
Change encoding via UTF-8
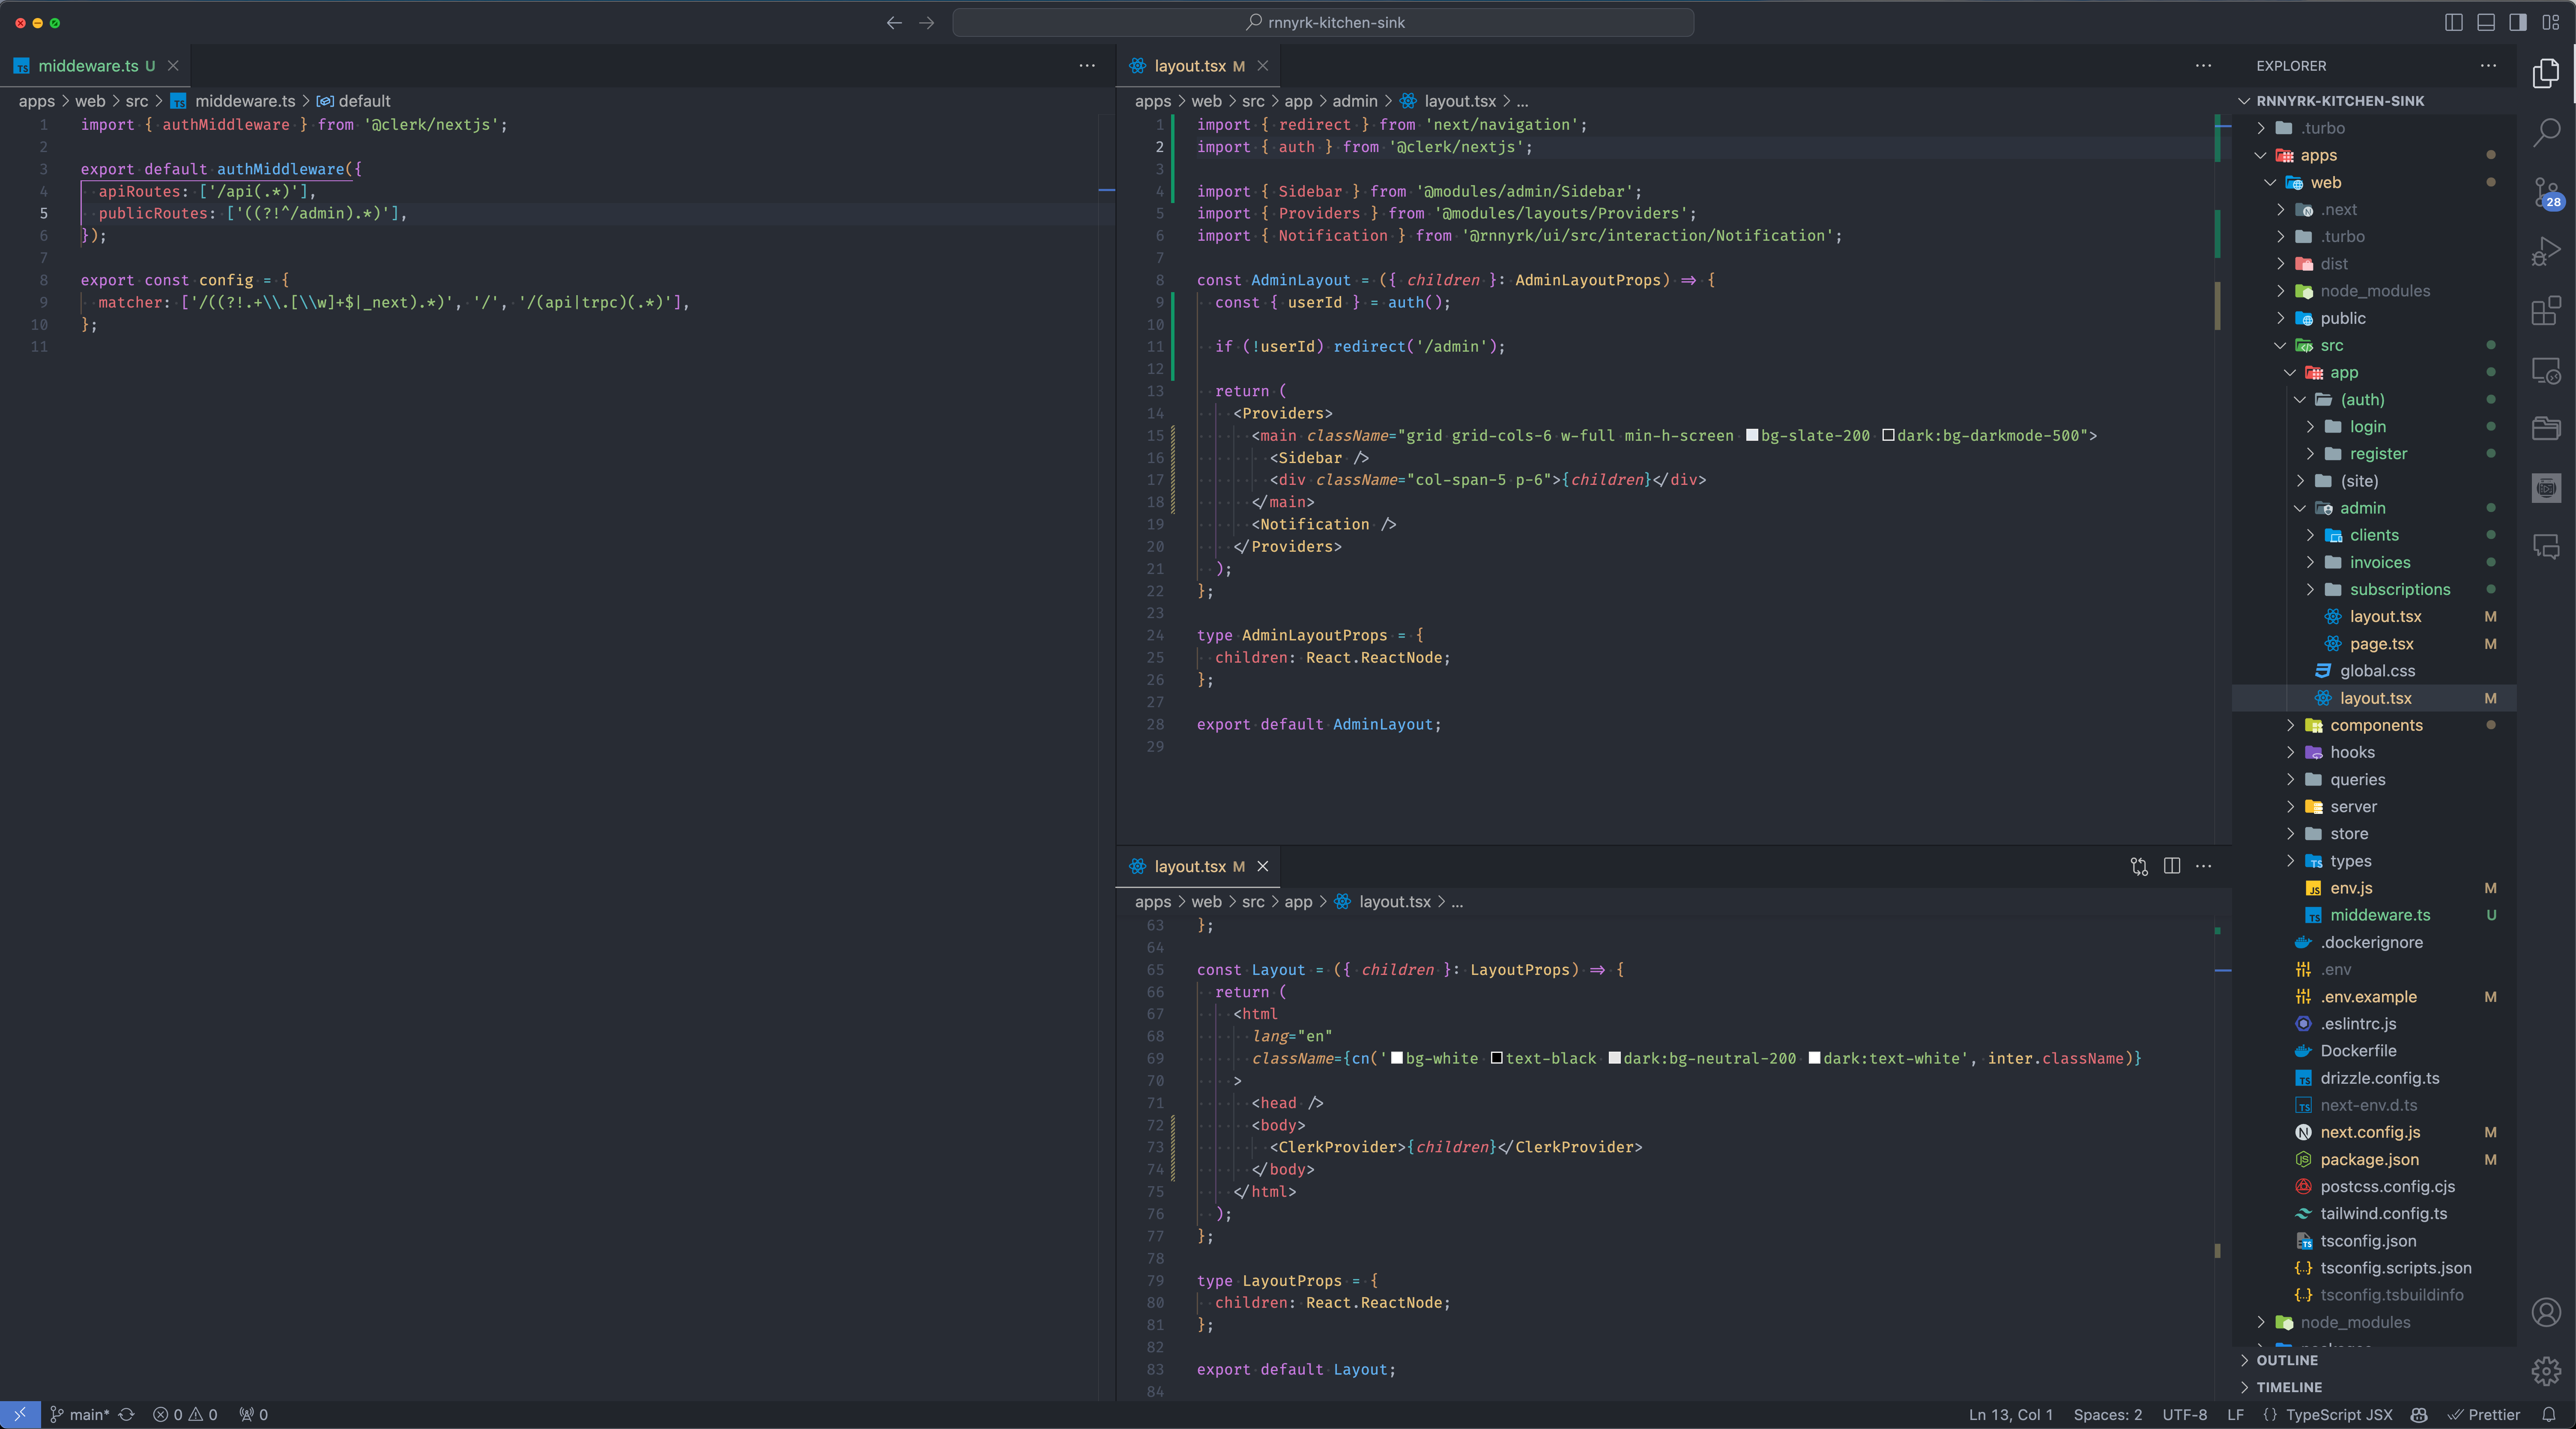[x=2184, y=1414]
